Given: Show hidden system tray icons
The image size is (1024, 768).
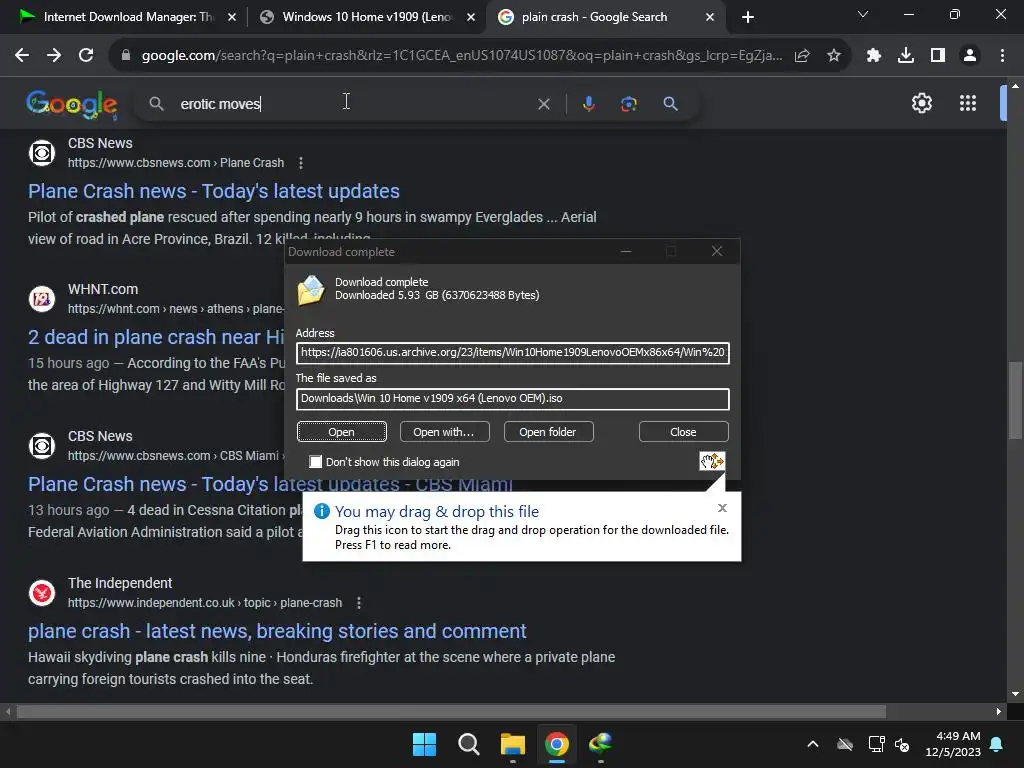Looking at the screenshot, I should (x=812, y=744).
